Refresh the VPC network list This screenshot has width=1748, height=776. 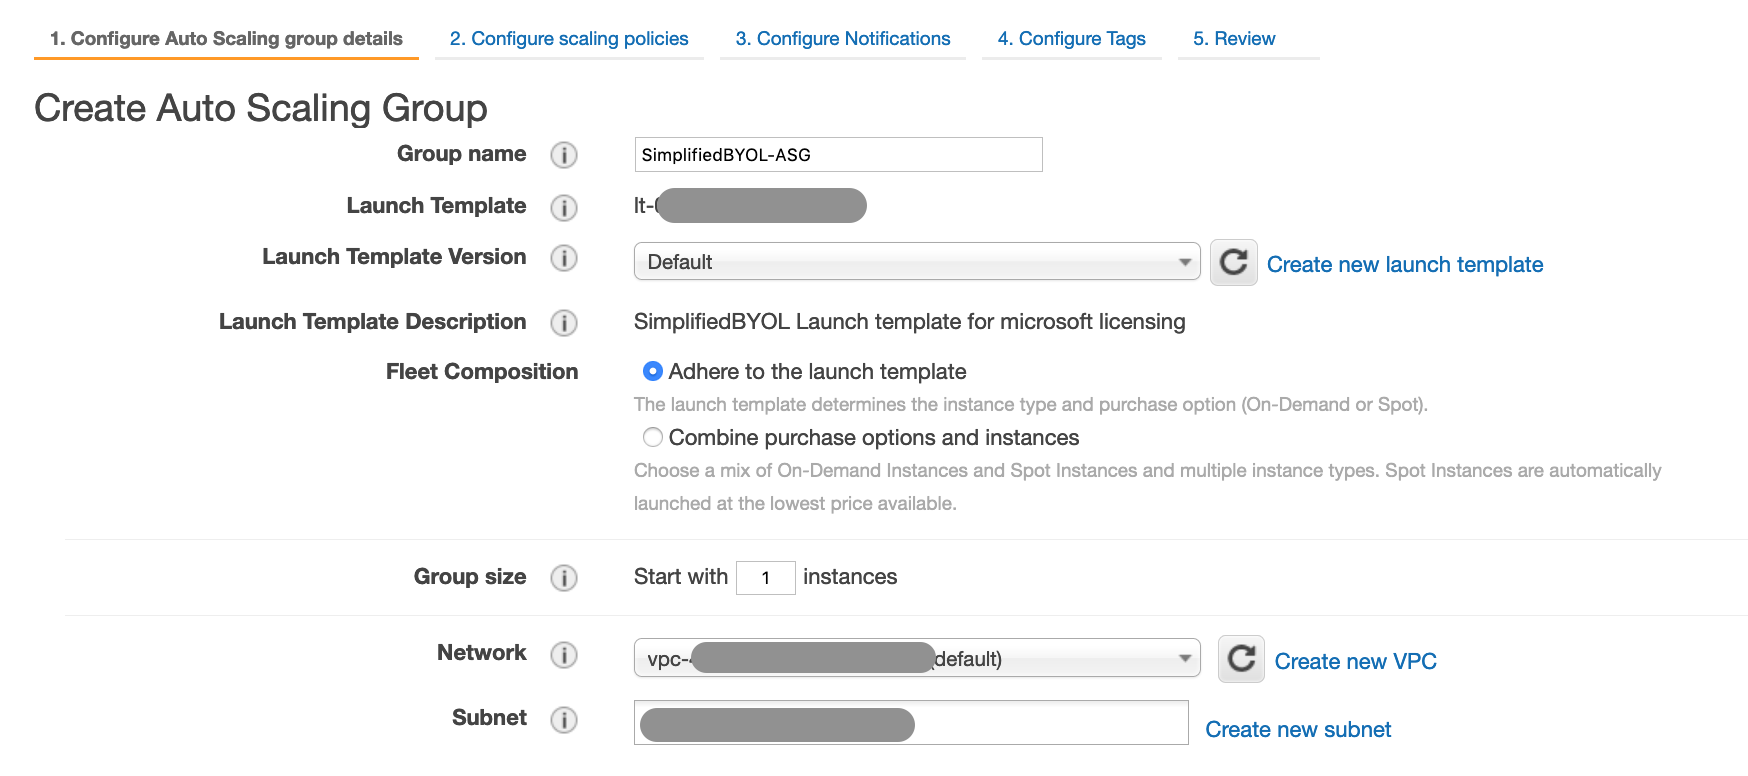pyautogui.click(x=1241, y=659)
